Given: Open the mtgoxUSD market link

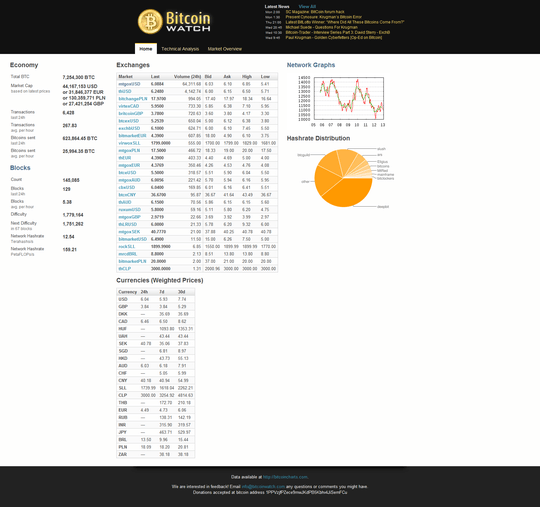Looking at the screenshot, I should [x=129, y=84].
